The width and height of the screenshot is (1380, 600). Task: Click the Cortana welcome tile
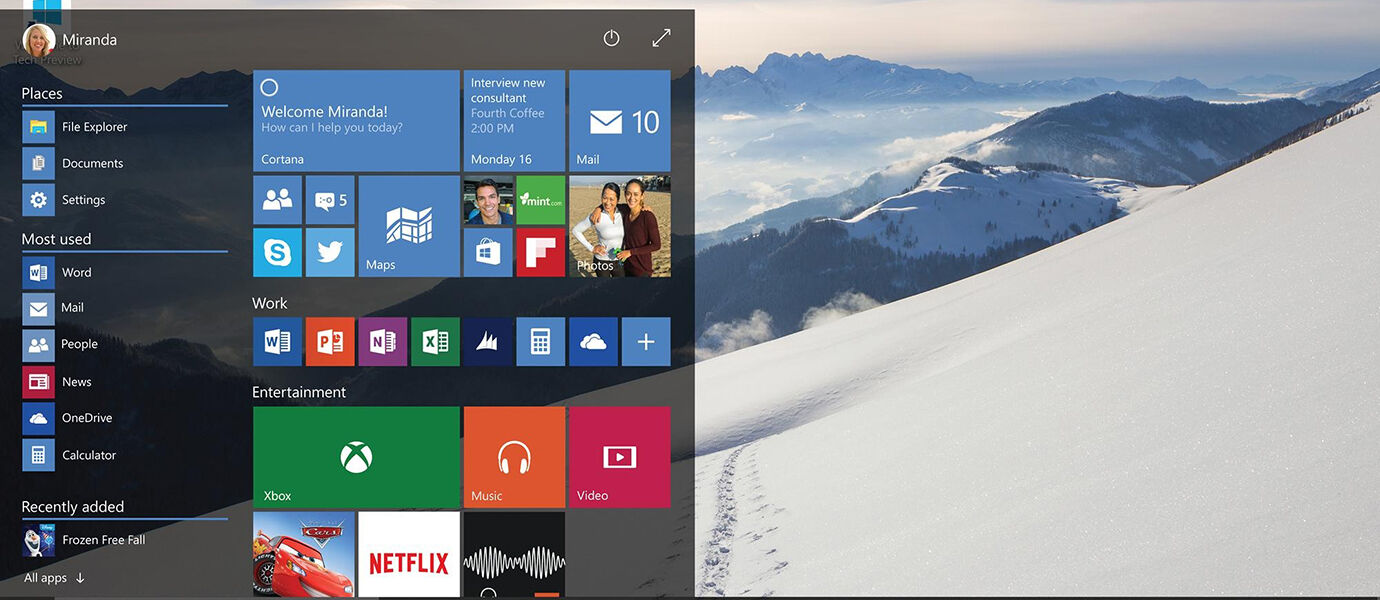click(356, 120)
